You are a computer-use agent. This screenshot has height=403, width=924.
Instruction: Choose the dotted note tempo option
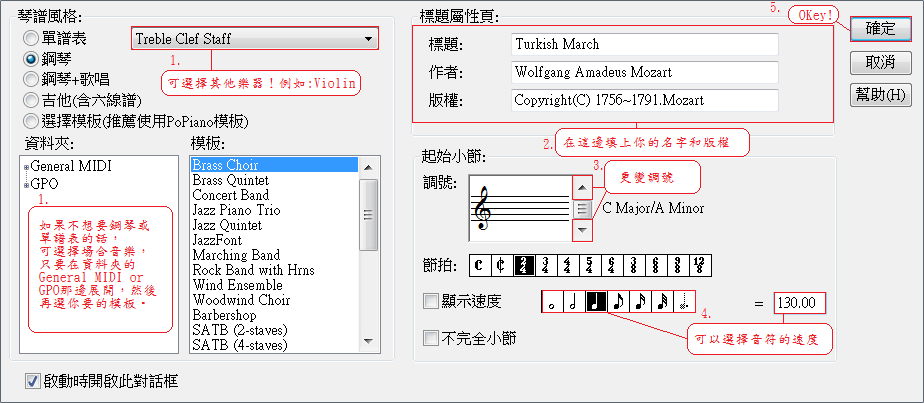point(685,302)
